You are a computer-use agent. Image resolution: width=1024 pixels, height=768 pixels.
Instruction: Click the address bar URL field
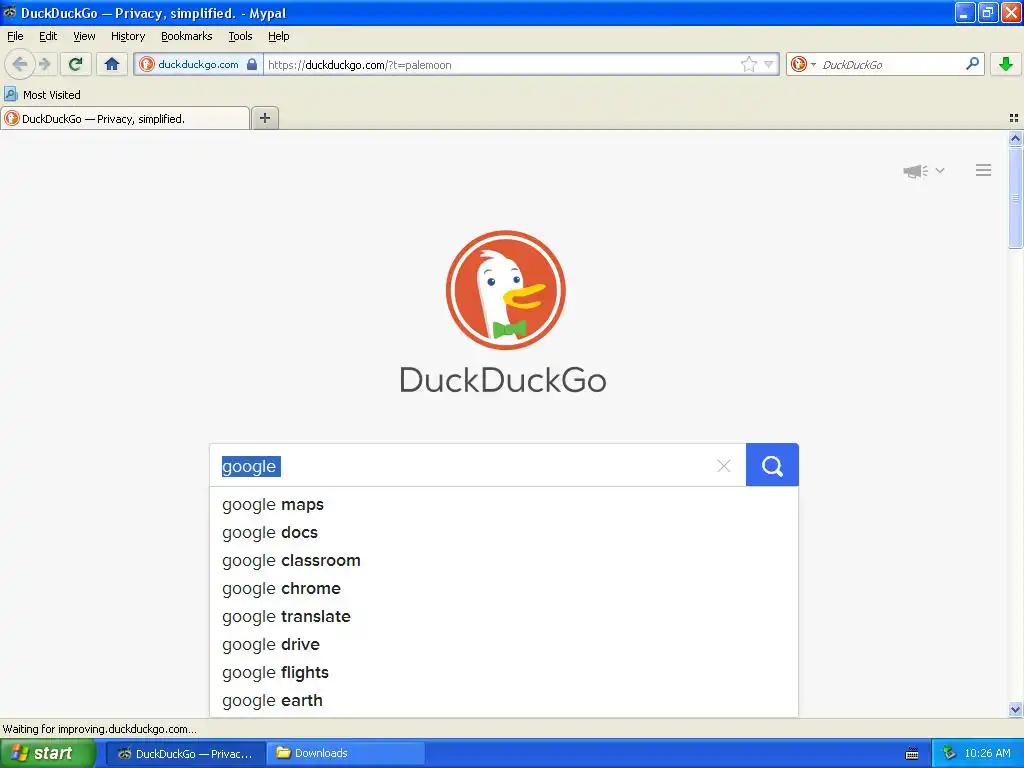[501, 65]
